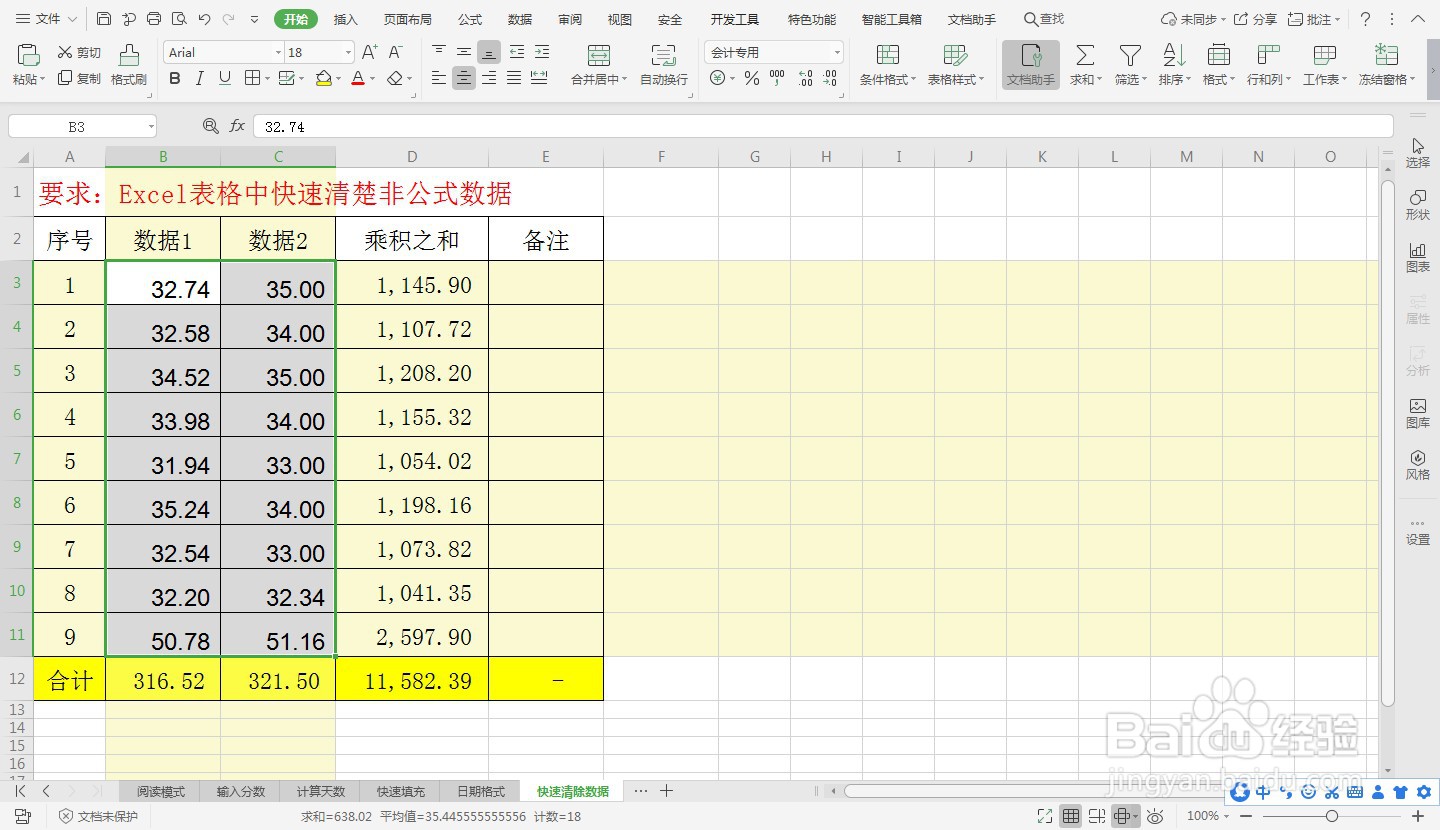Open the 阅读模式 sheet tab
This screenshot has width=1440, height=830.
[161, 791]
